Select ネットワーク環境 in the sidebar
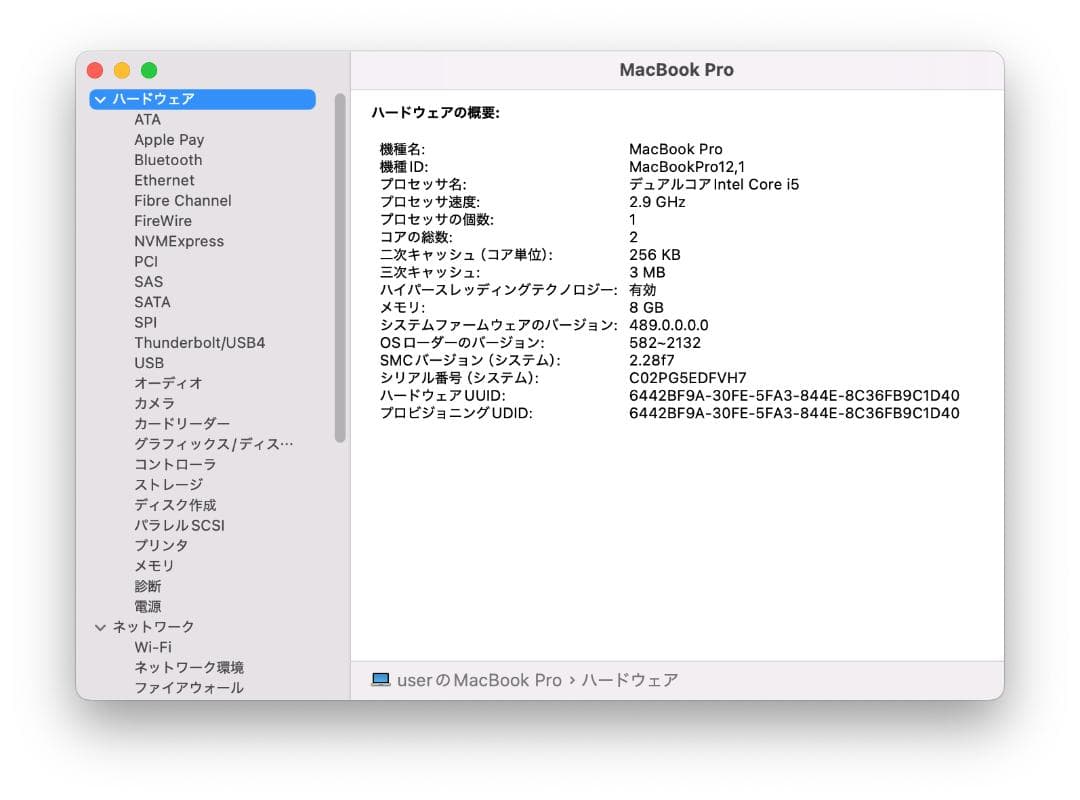1080x800 pixels. click(189, 668)
